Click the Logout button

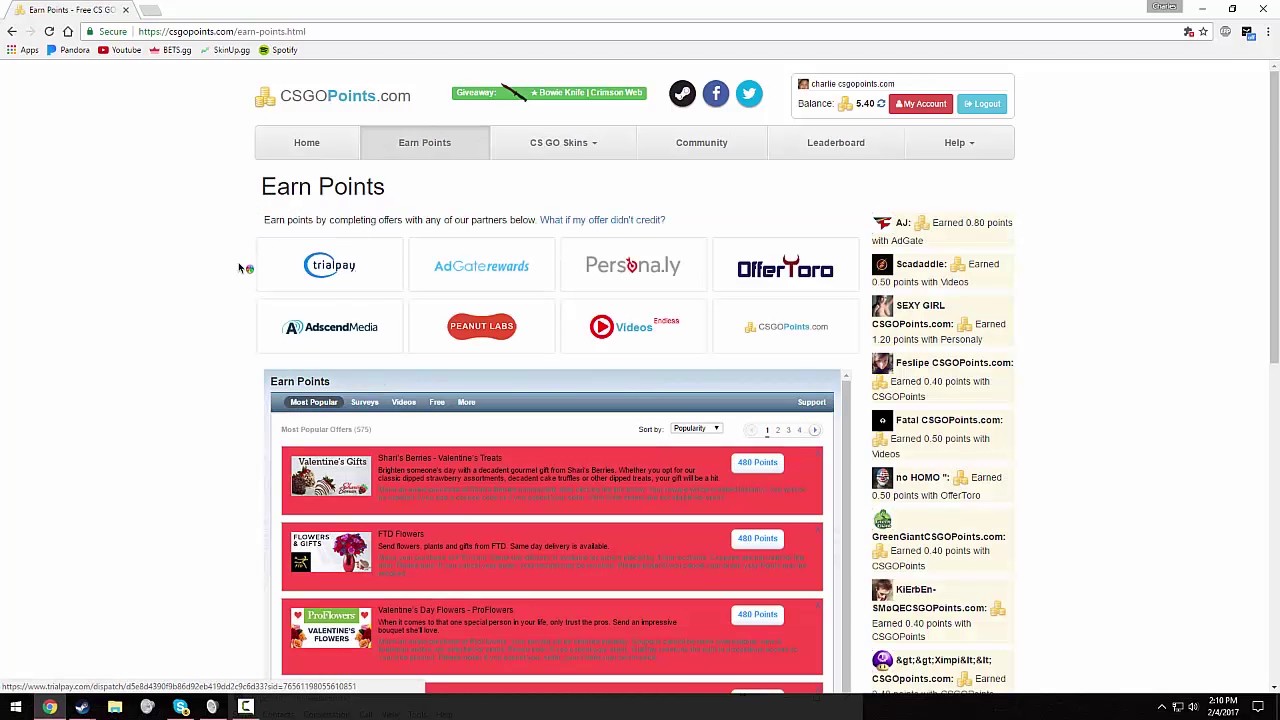(x=982, y=104)
